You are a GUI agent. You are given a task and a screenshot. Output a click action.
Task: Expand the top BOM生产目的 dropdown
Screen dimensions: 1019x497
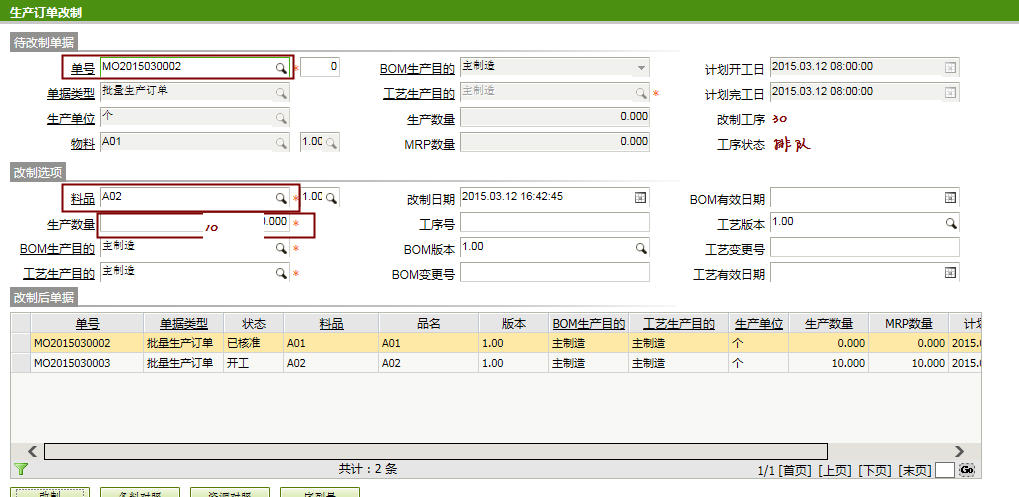tap(640, 68)
